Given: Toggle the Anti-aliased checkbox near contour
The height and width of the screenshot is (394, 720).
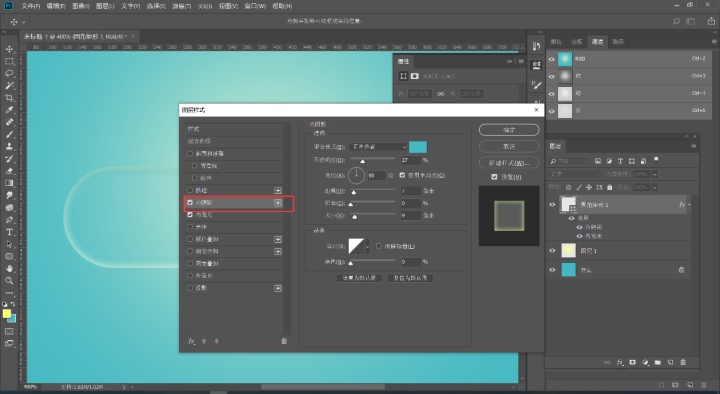Looking at the screenshot, I should 379,246.
